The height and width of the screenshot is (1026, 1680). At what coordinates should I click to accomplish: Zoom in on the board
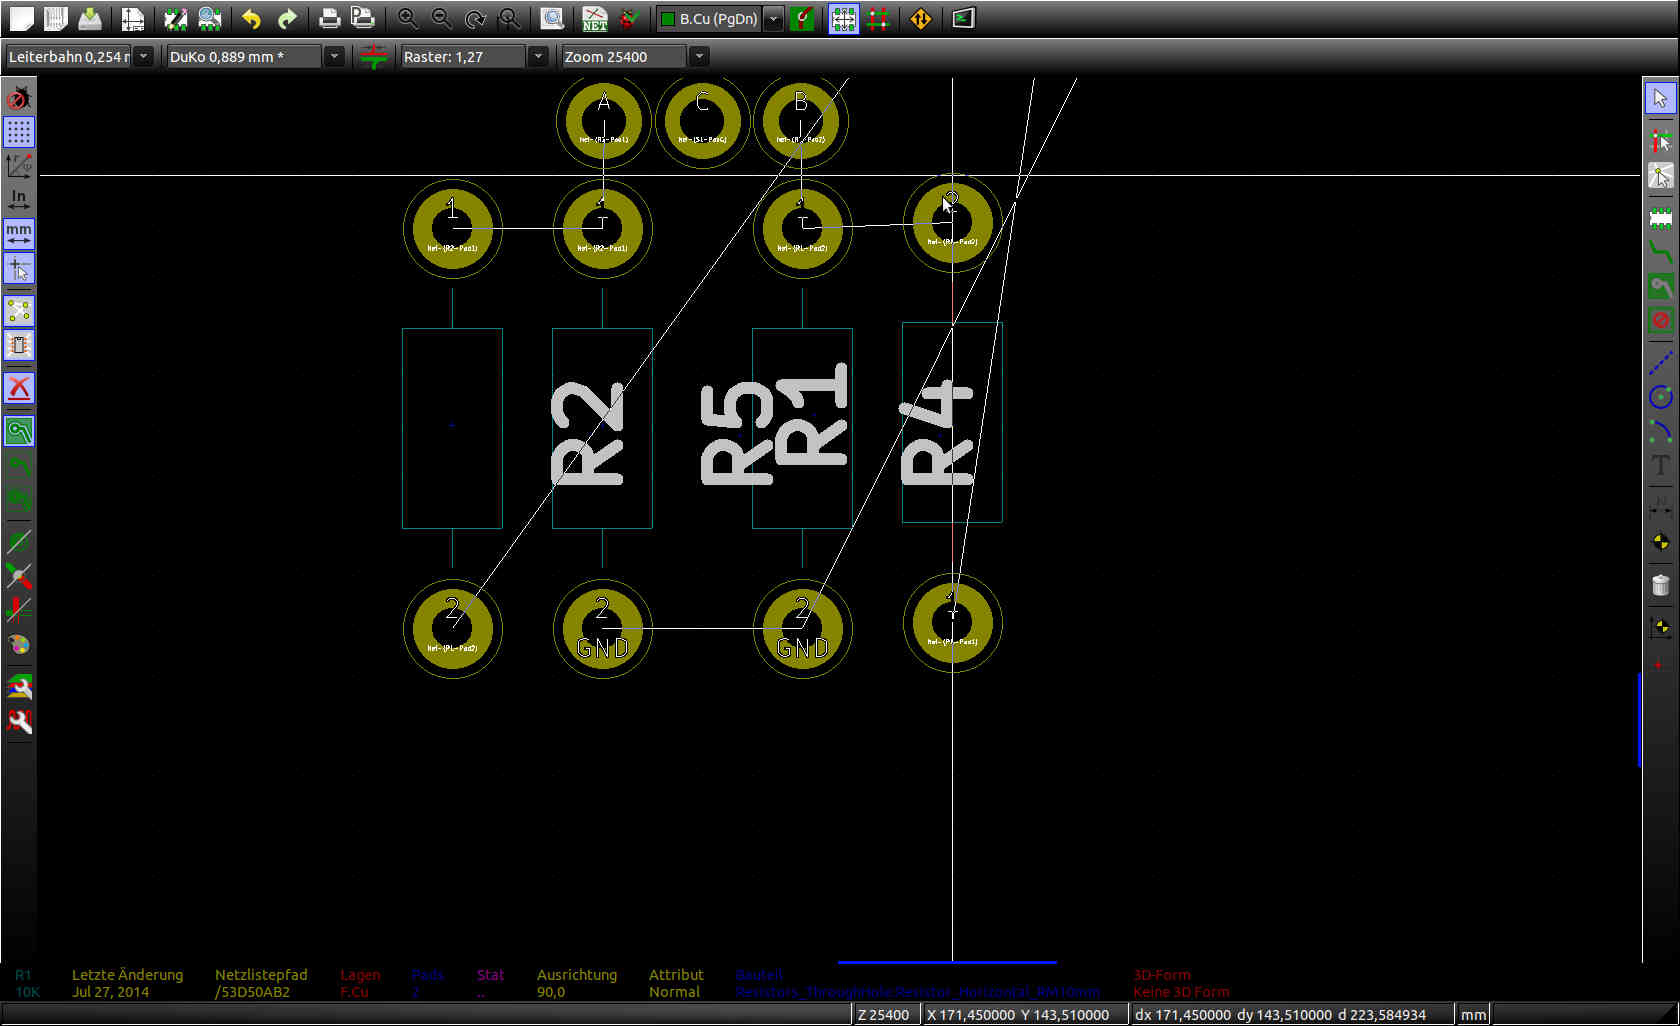pos(407,18)
